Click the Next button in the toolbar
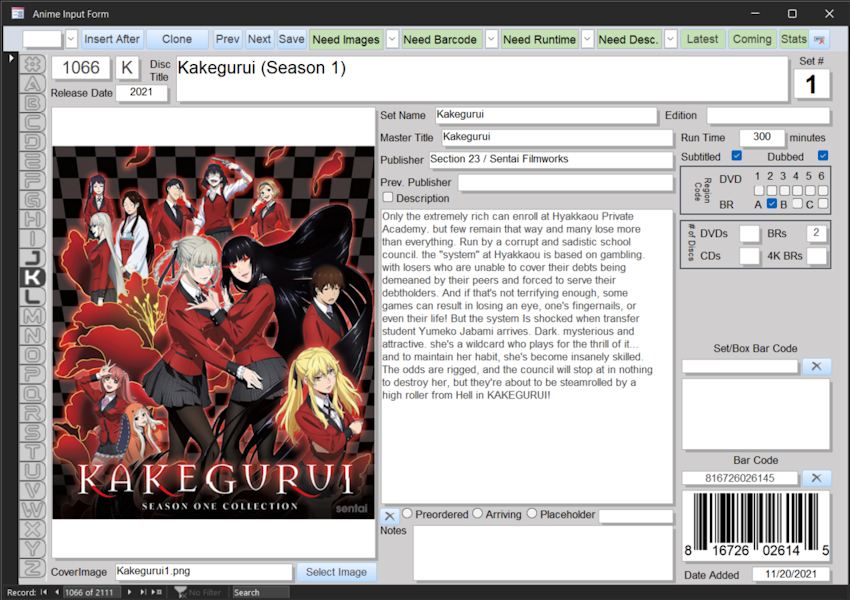 point(259,39)
